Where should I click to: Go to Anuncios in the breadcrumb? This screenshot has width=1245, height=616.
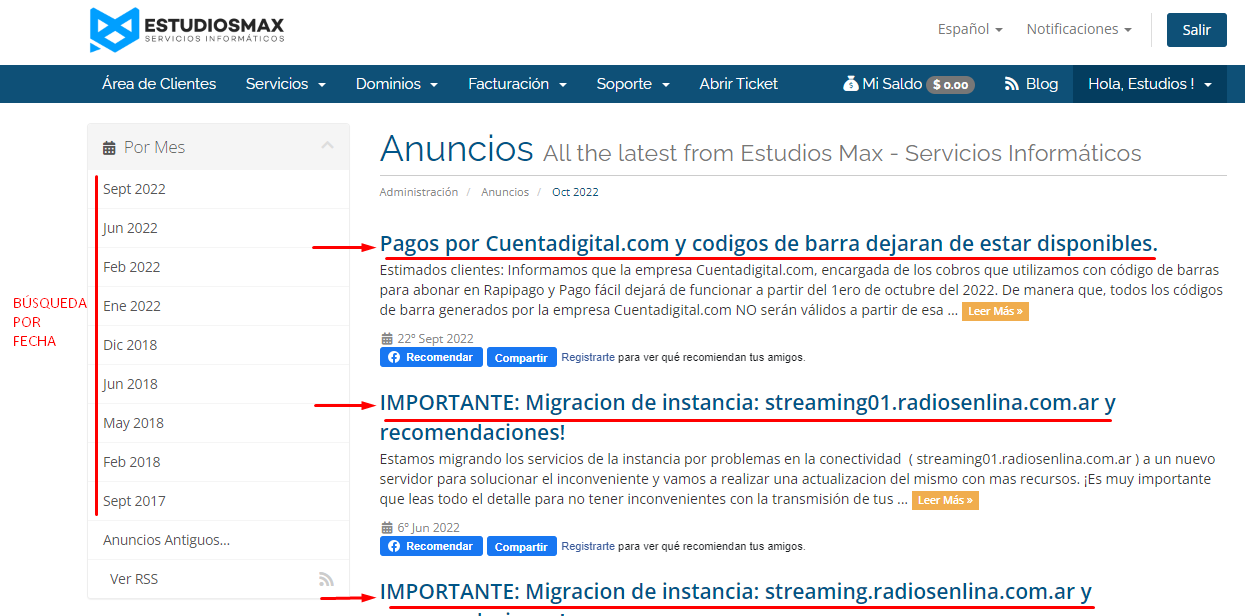click(504, 192)
